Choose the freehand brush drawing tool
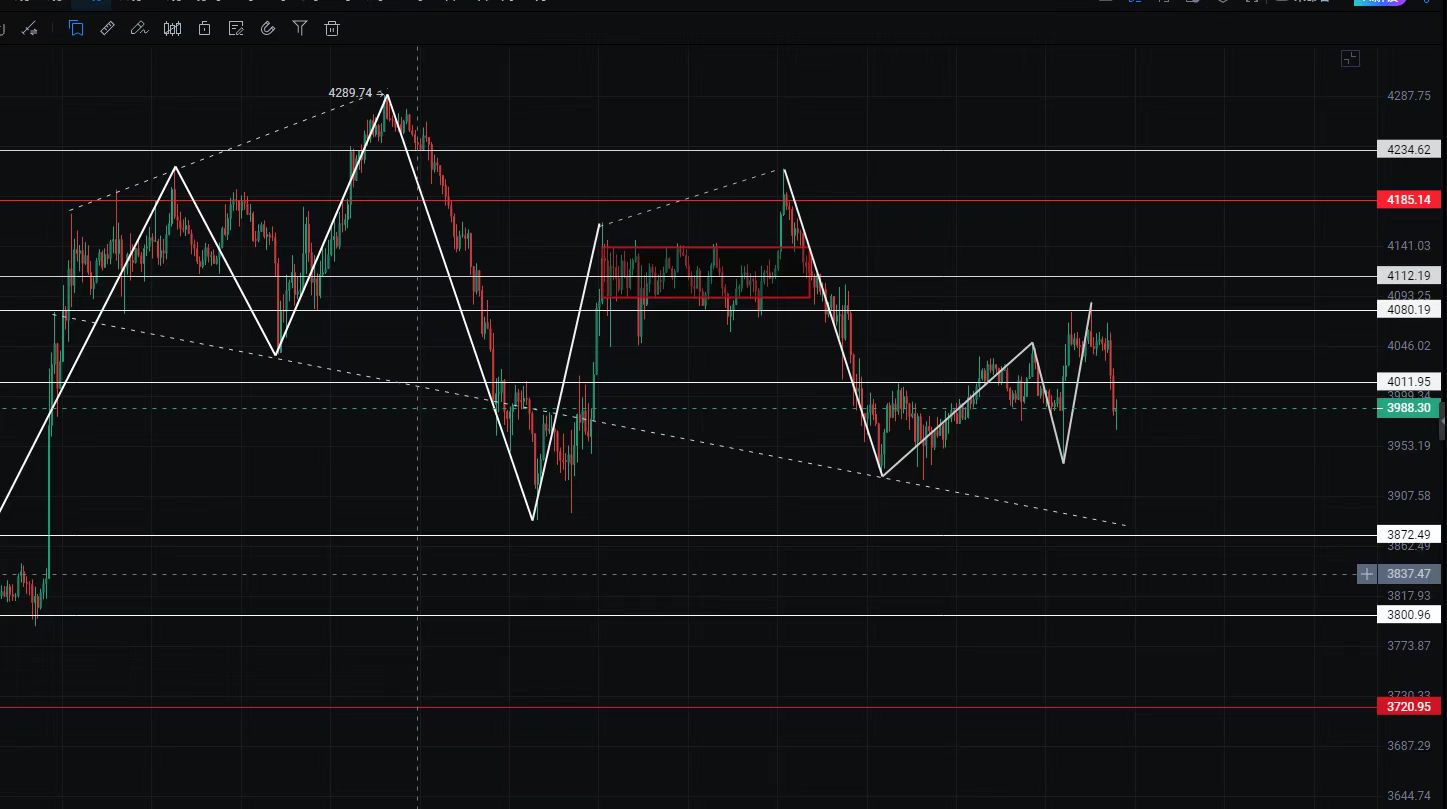Image resolution: width=1447 pixels, height=809 pixels. click(x=140, y=28)
